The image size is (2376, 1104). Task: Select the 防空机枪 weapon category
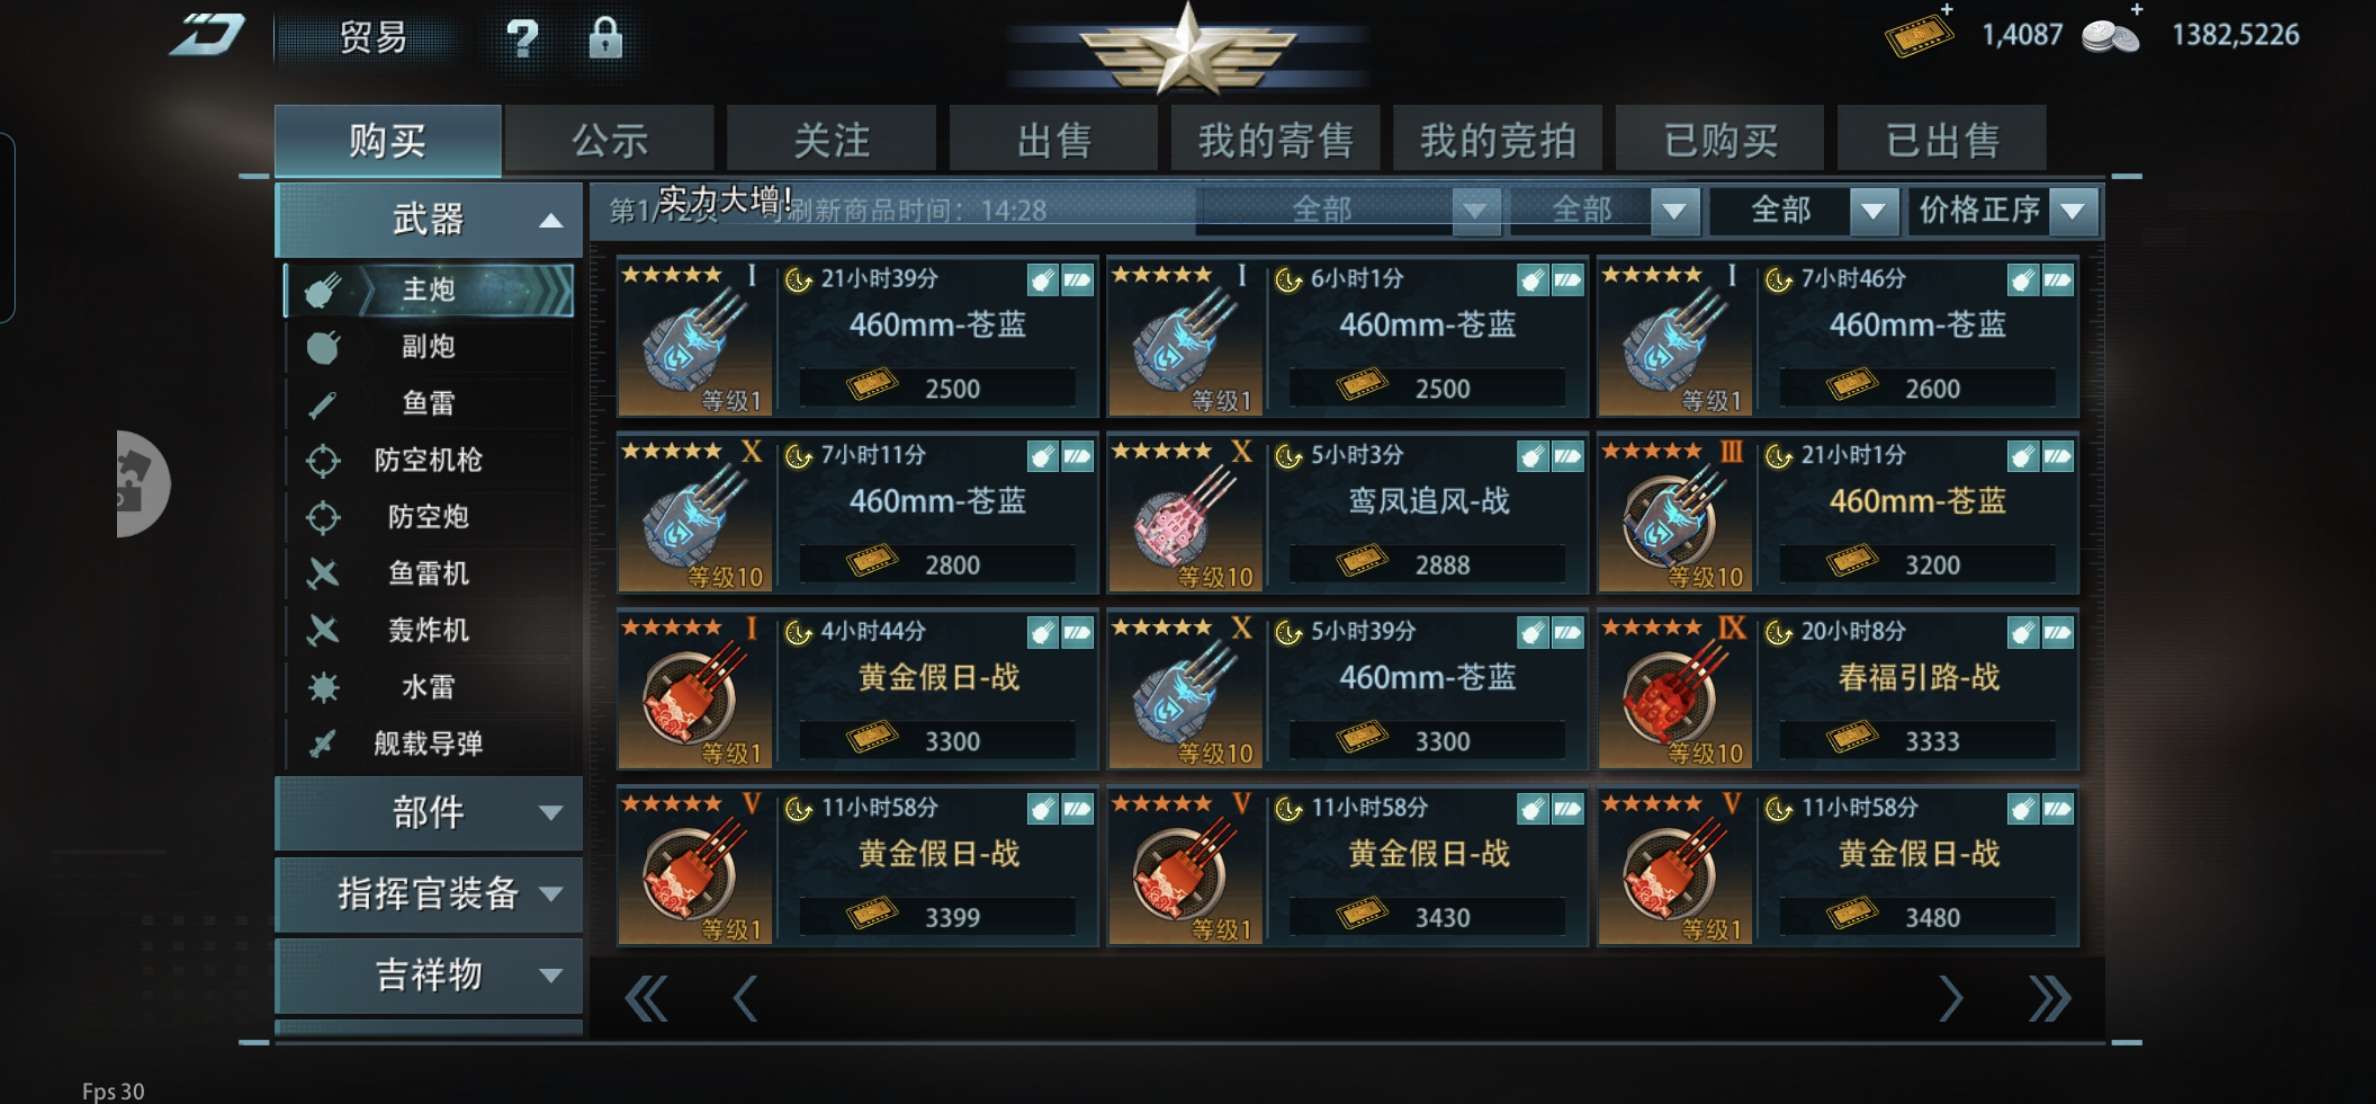click(x=429, y=460)
